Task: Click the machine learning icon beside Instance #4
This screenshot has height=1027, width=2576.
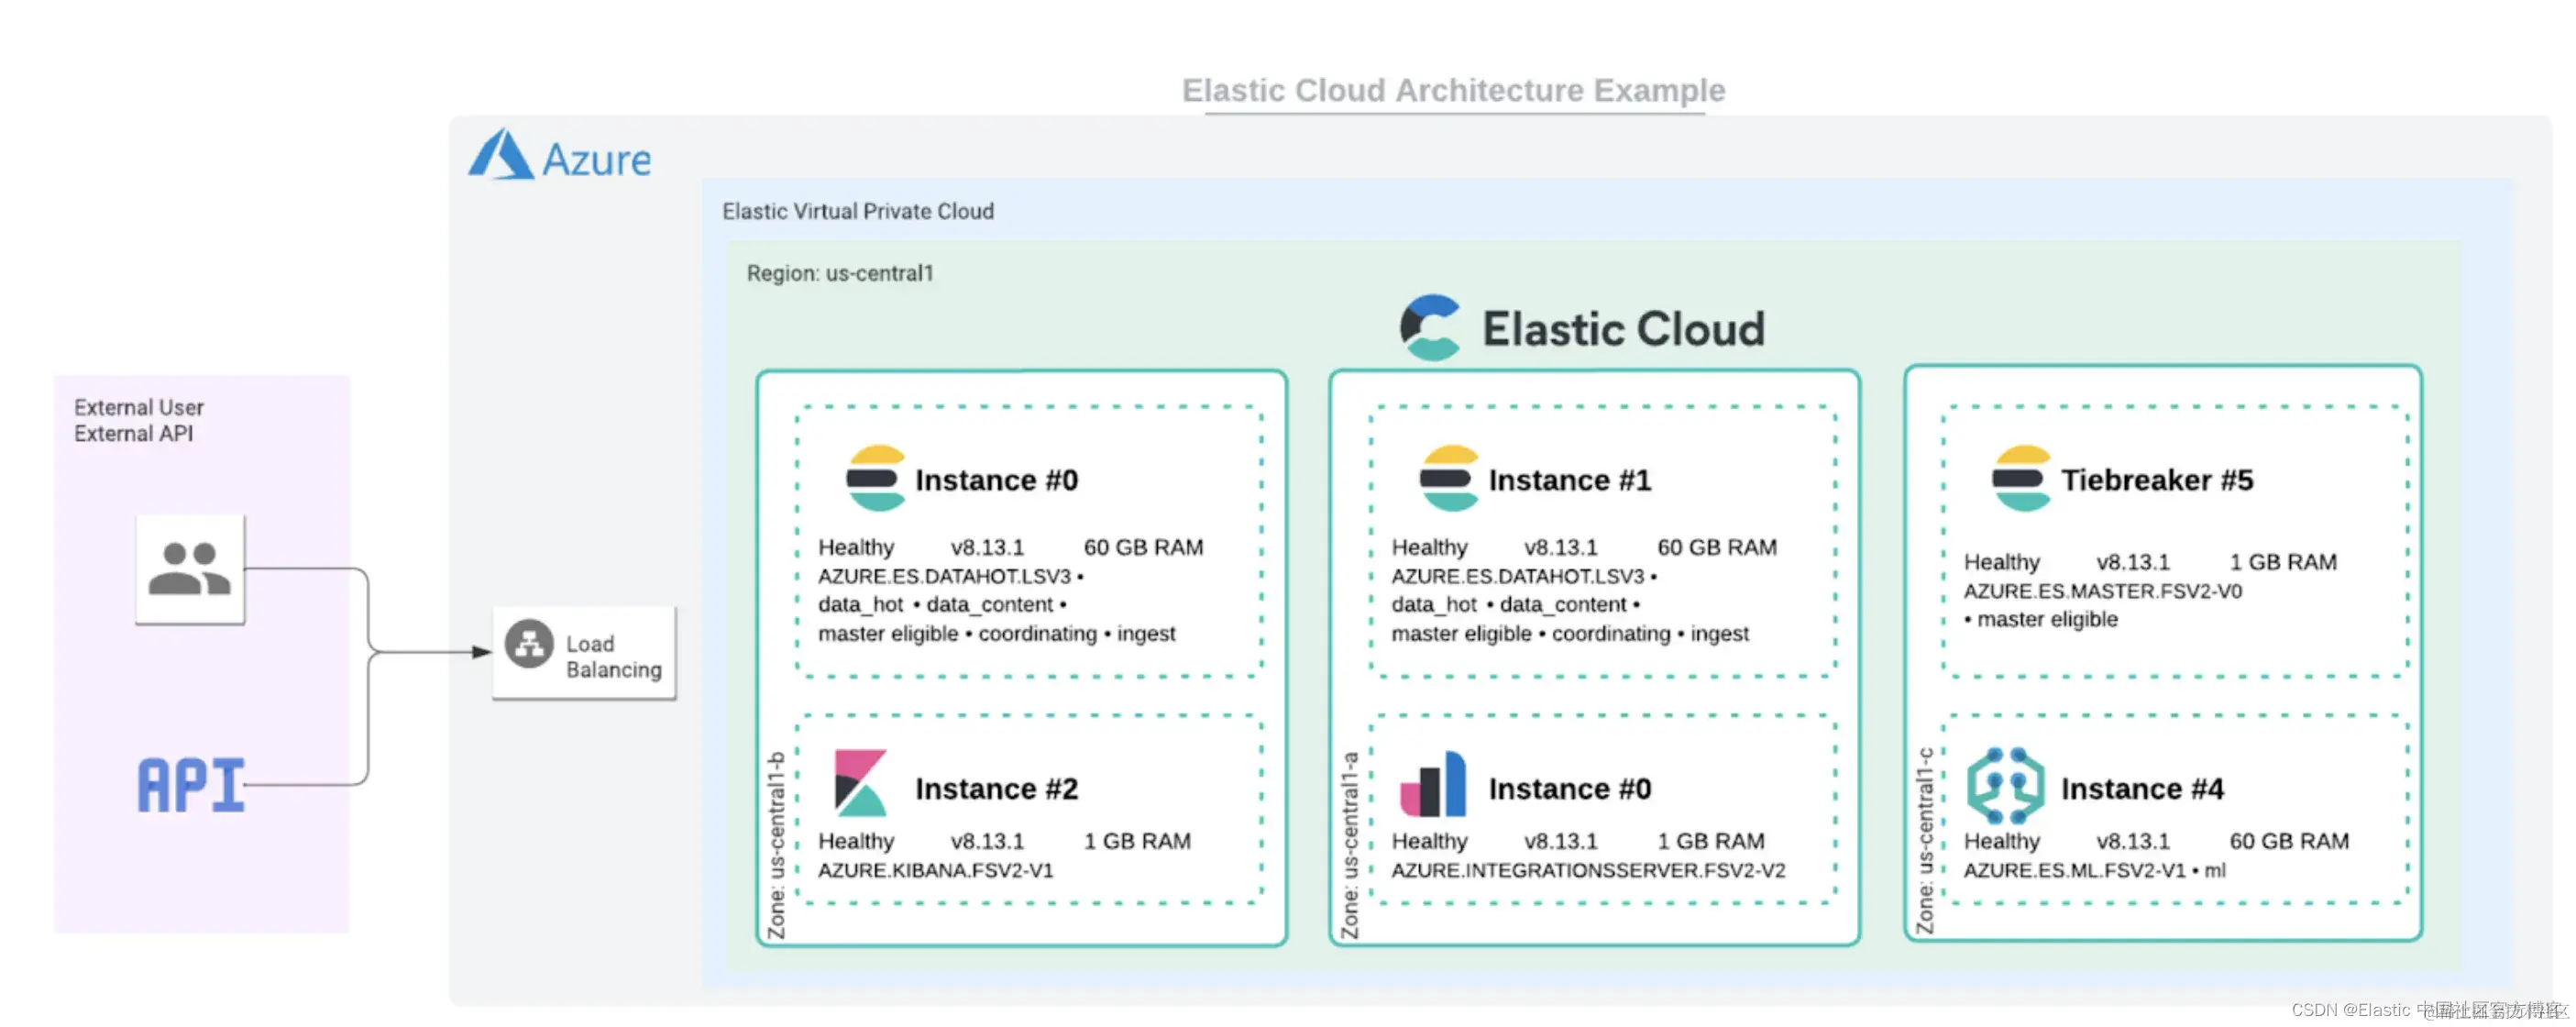Action: click(x=2005, y=785)
